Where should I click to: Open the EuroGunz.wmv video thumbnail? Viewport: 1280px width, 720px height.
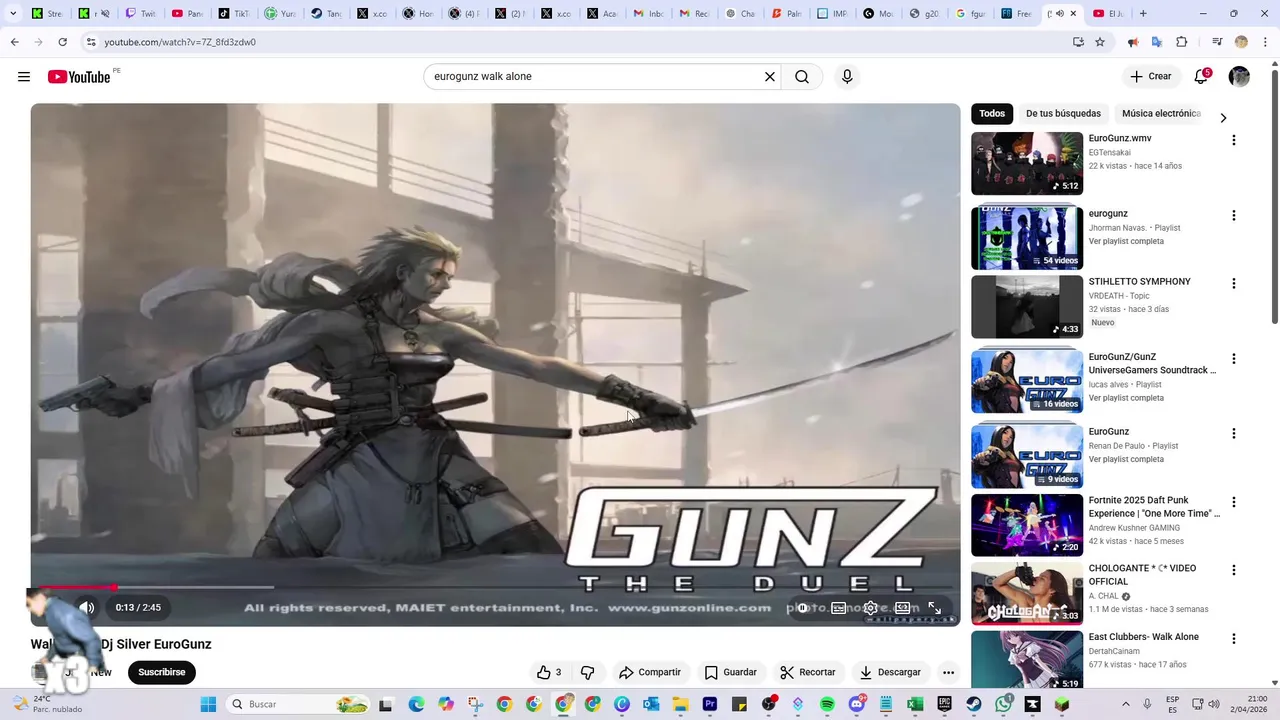click(1027, 163)
